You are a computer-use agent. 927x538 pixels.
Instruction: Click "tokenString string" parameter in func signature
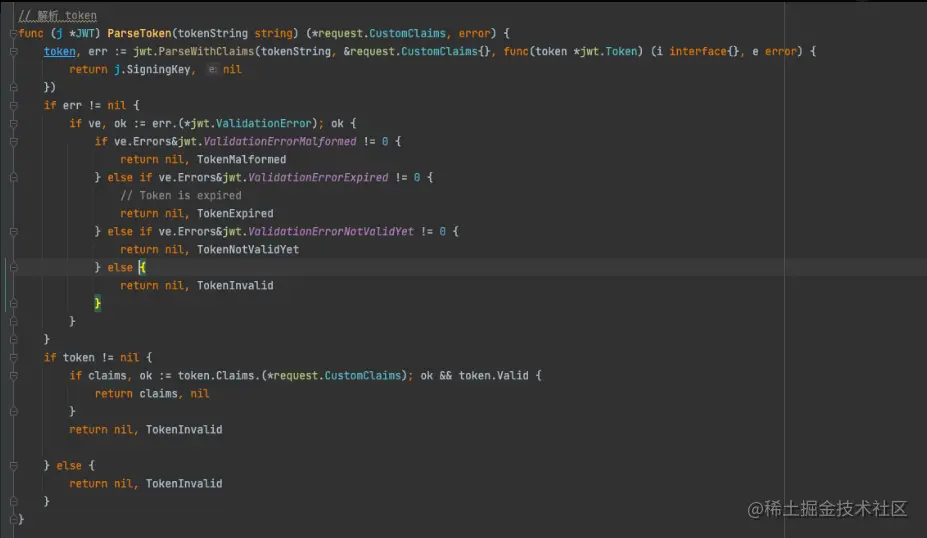[x=235, y=33]
